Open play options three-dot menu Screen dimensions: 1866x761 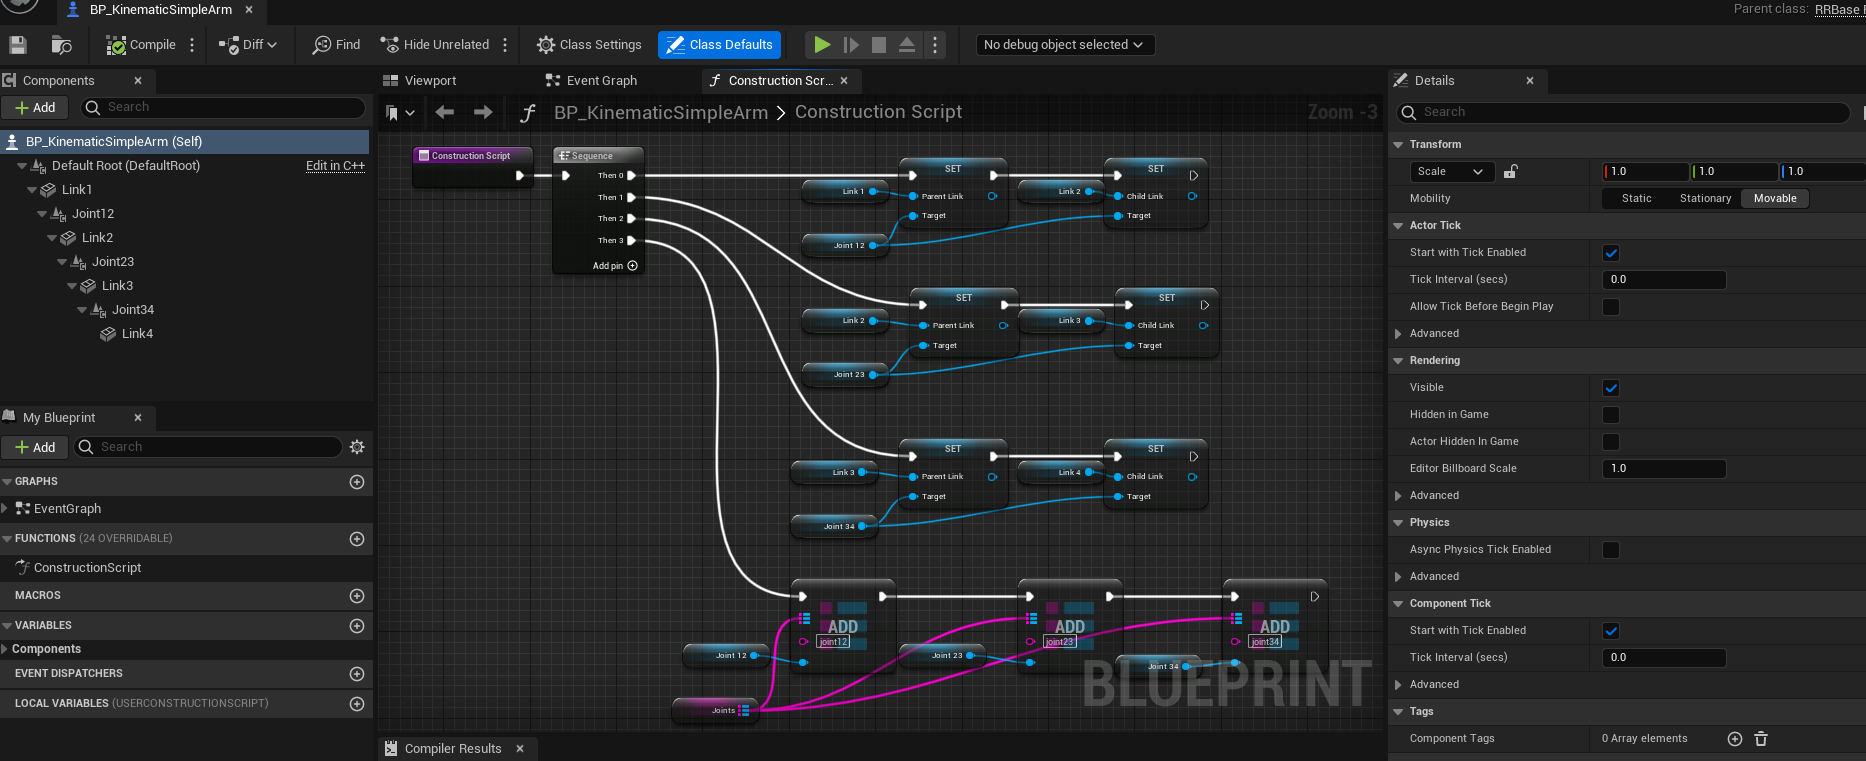coord(935,45)
